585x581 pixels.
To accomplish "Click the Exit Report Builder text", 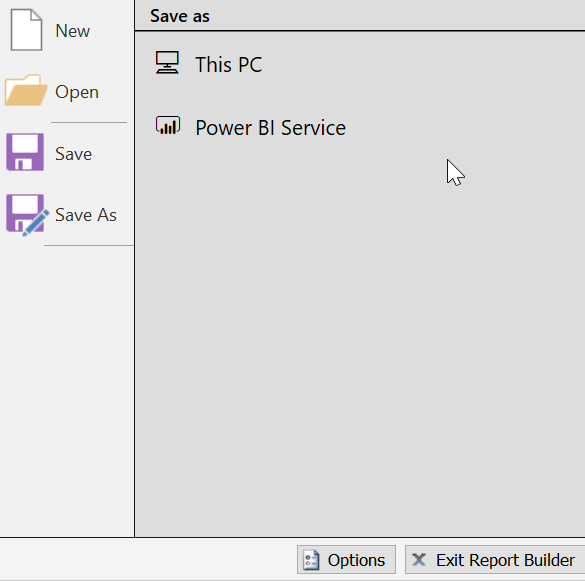I will point(506,560).
